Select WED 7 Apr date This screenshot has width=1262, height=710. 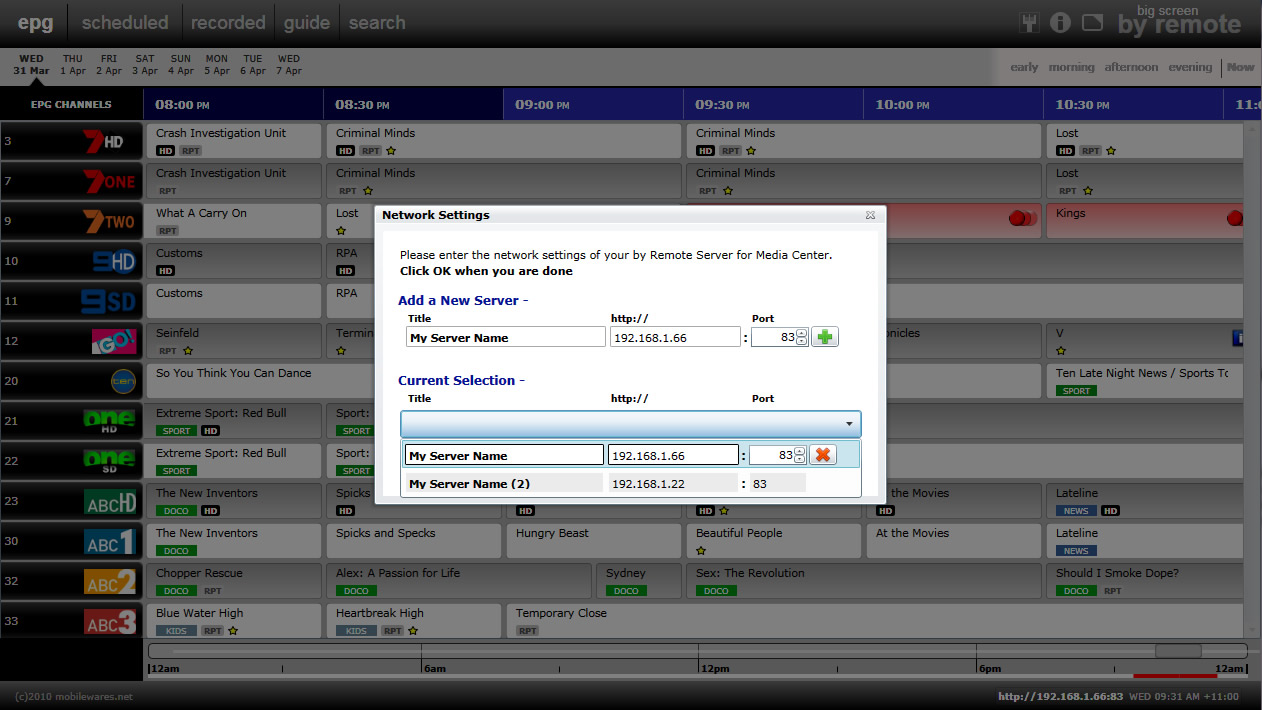point(289,65)
